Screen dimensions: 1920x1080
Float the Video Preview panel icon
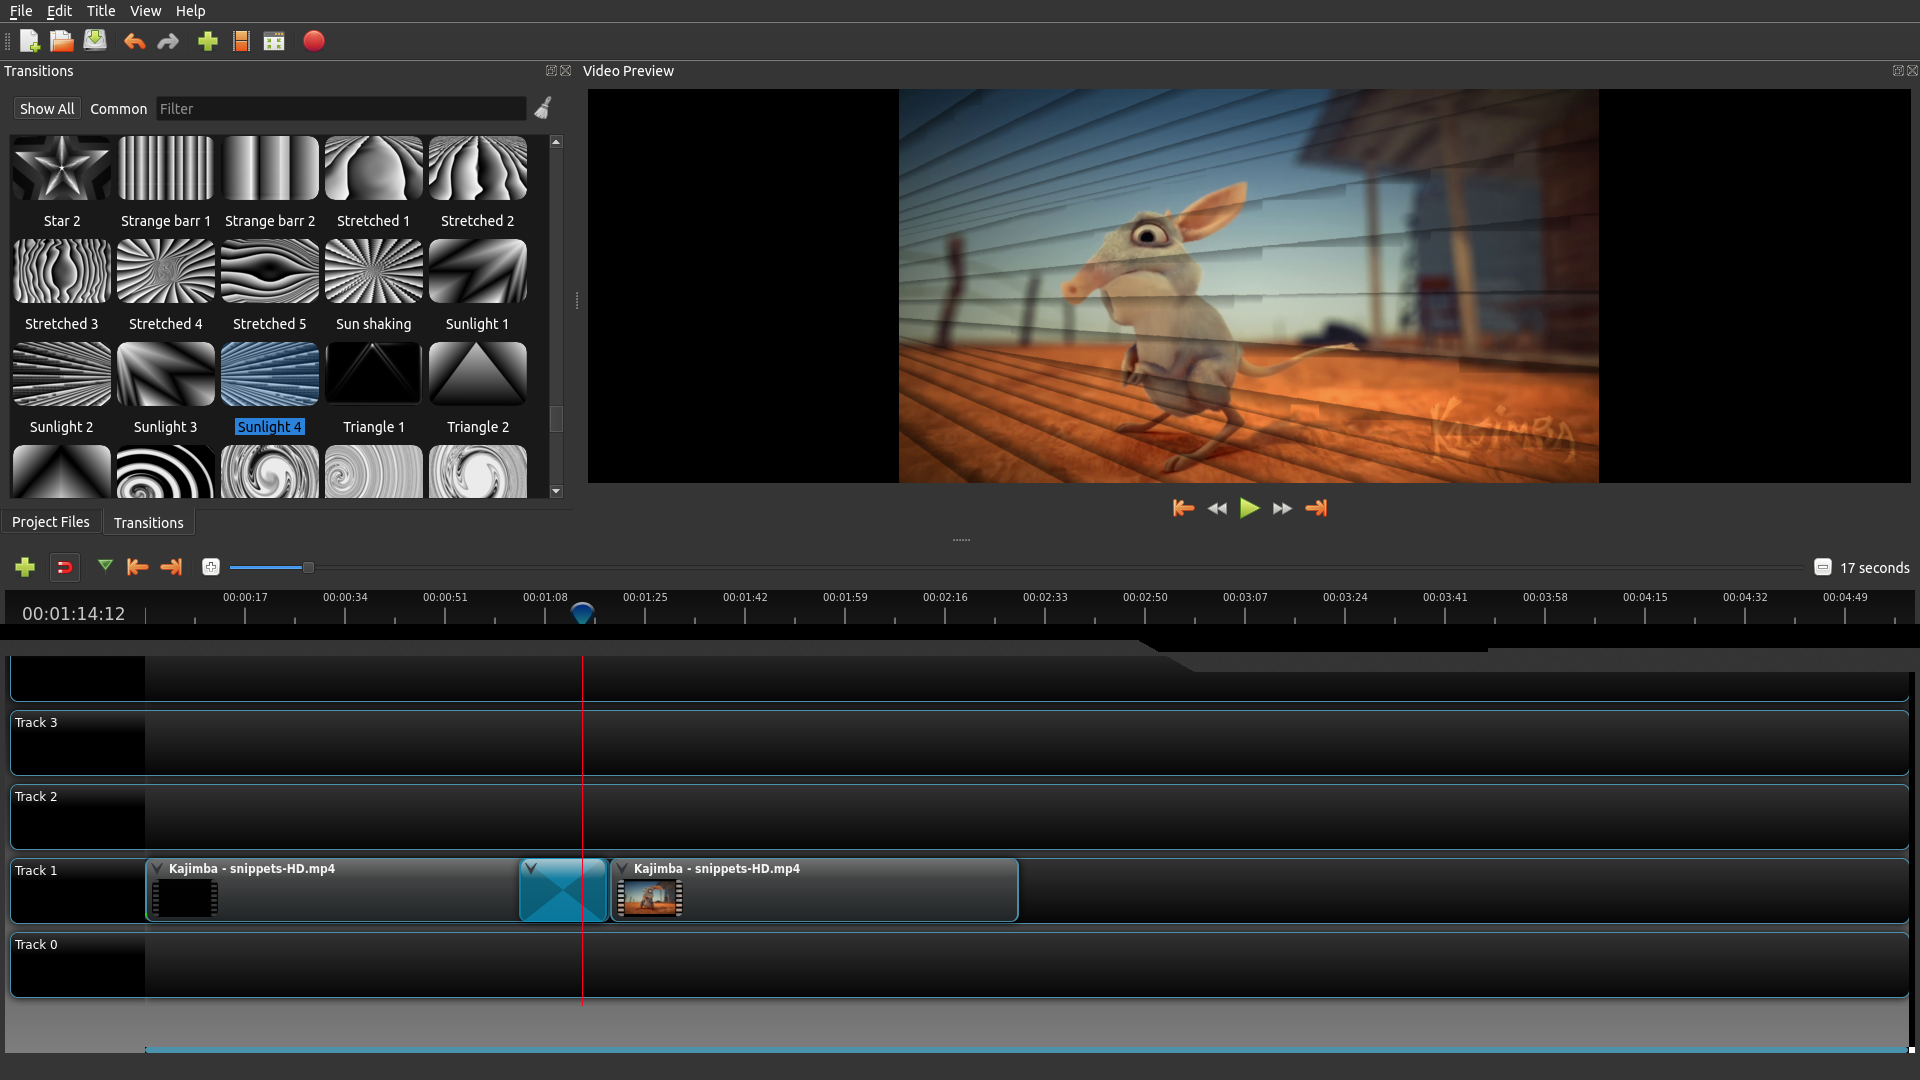[x=1897, y=71]
